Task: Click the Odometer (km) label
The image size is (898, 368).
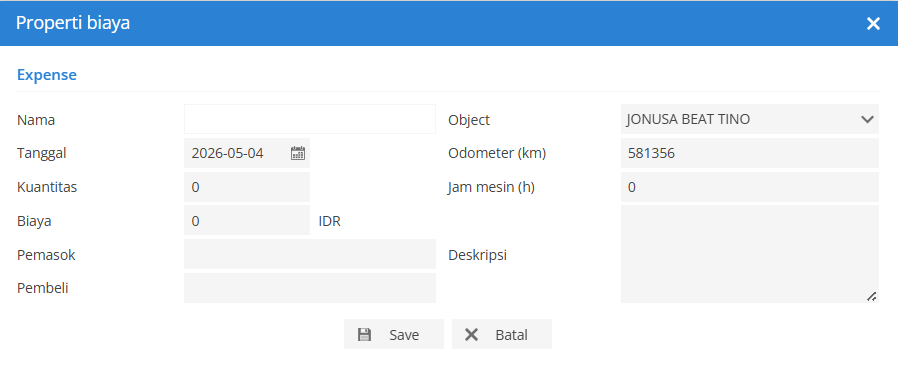Action: 497,153
